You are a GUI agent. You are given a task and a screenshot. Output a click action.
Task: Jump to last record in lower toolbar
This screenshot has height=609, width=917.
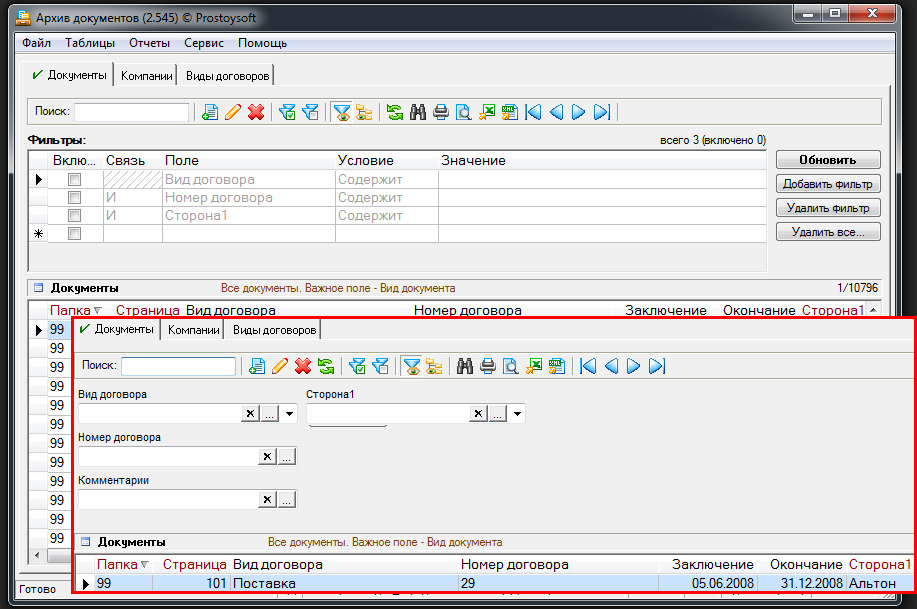click(x=657, y=366)
